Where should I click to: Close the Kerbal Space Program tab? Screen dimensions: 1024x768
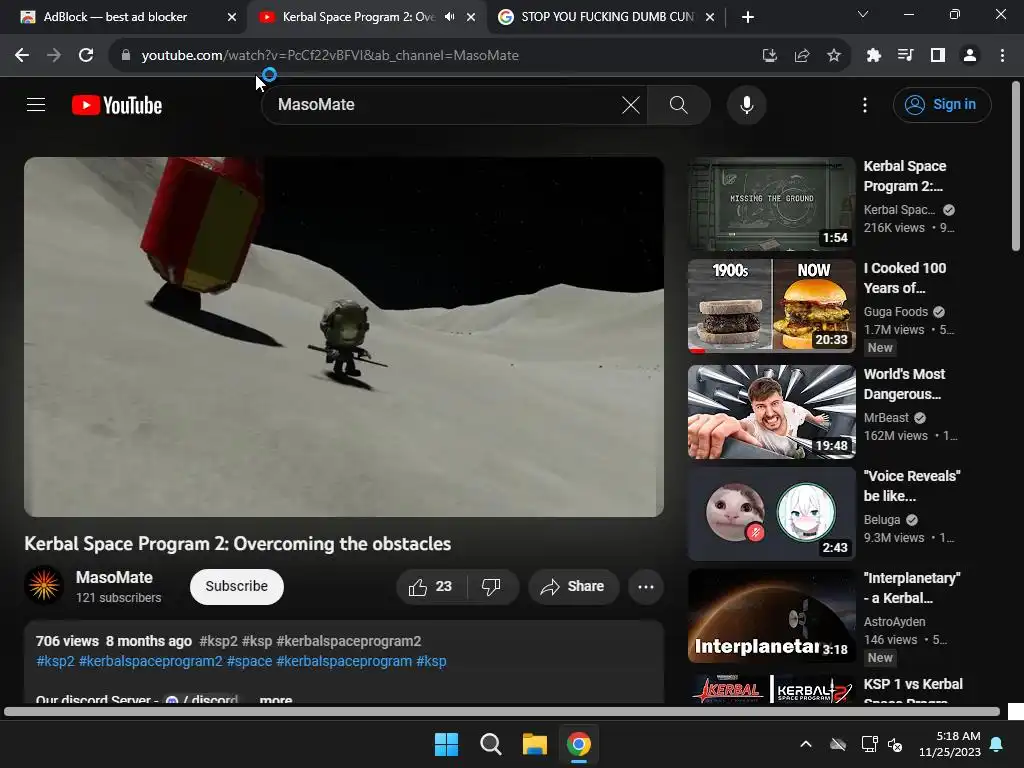point(471,17)
